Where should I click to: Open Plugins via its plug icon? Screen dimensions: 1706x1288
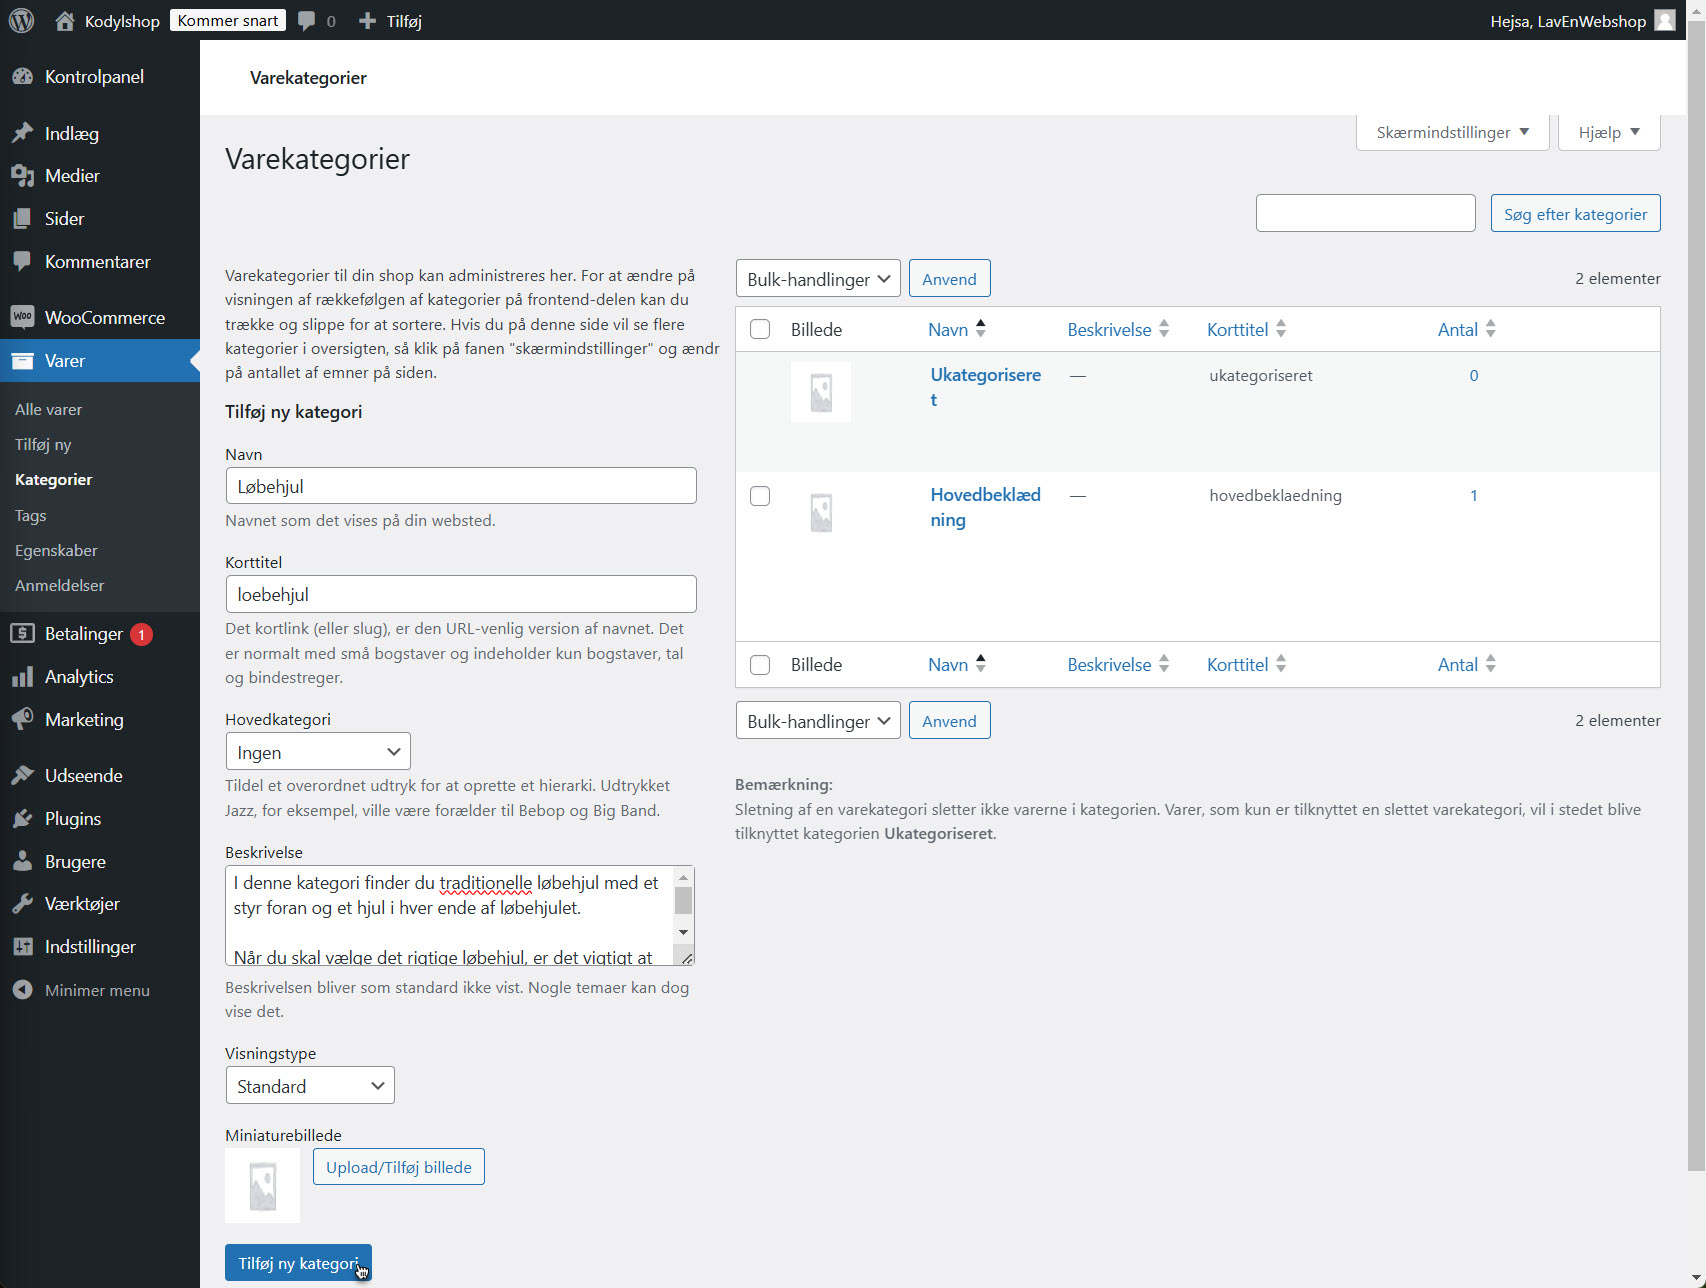coord(22,819)
